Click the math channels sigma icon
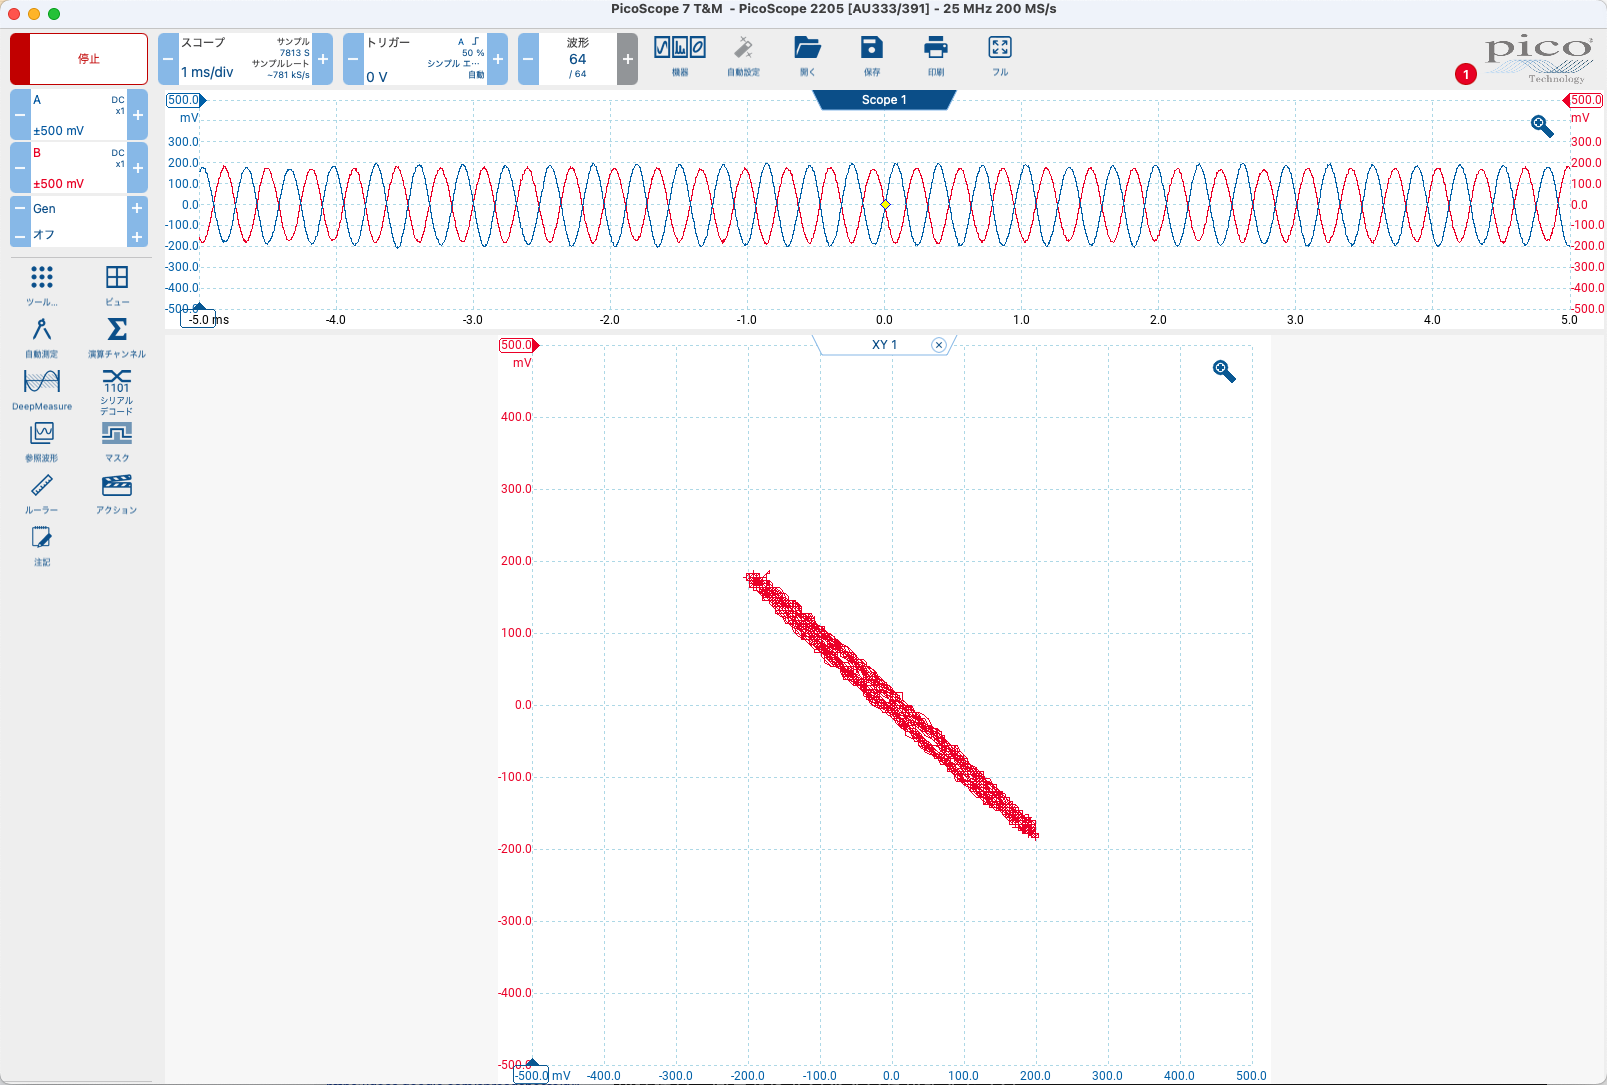 pos(116,336)
